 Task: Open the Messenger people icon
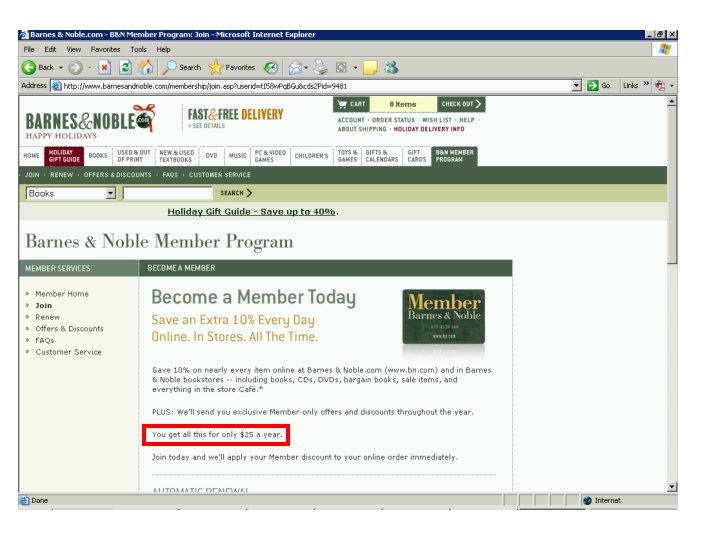(391, 68)
